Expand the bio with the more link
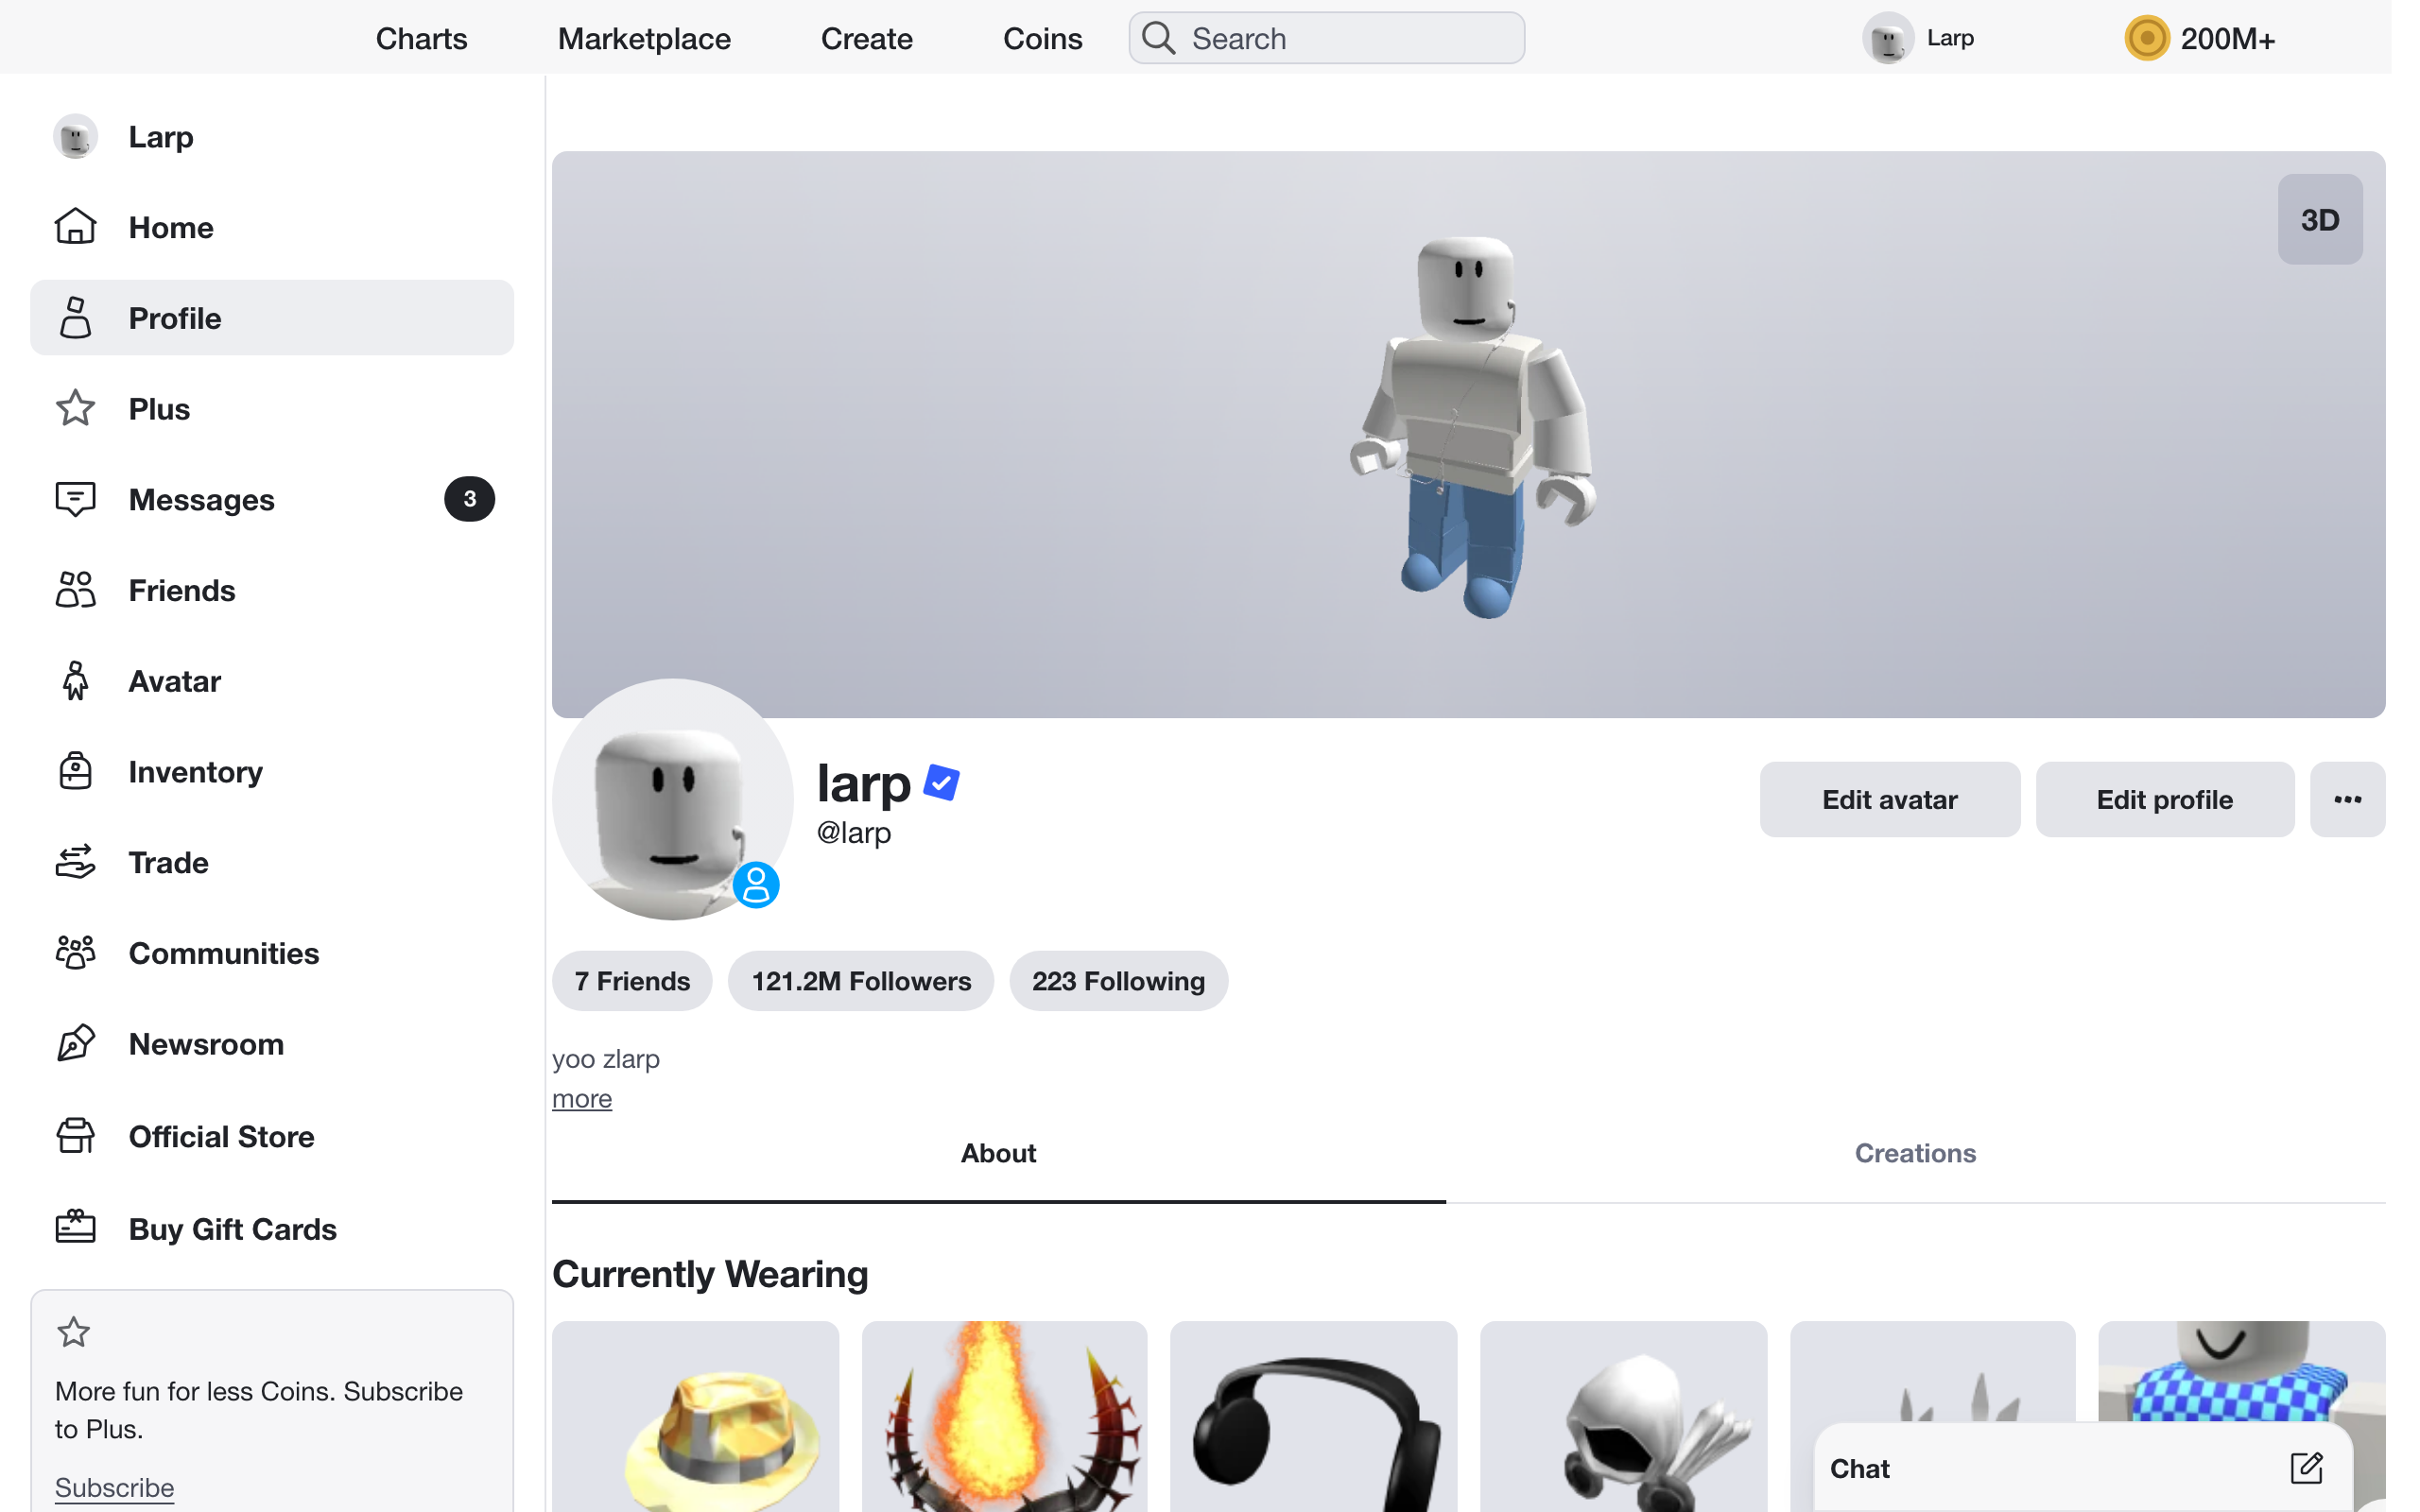The width and height of the screenshot is (2420, 1512). [582, 1098]
